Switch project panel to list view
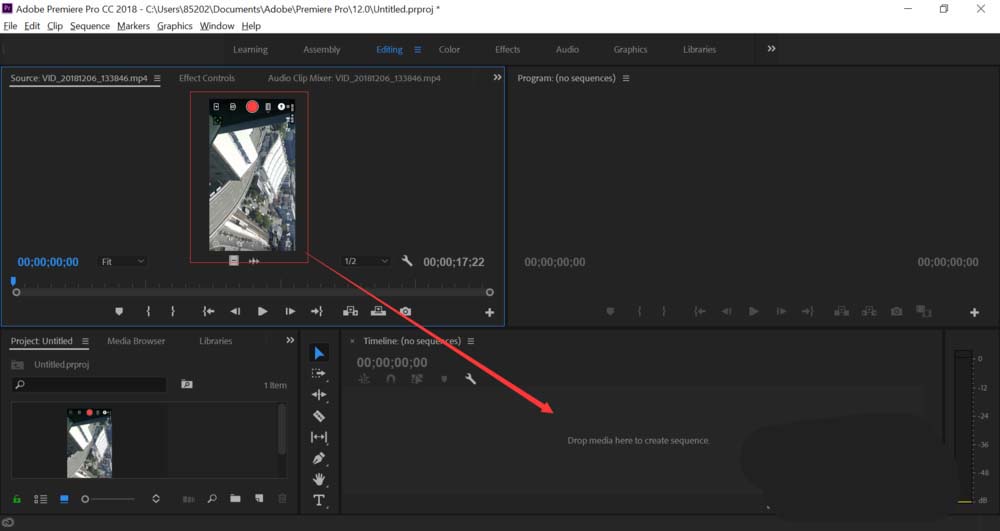The width and height of the screenshot is (1000, 531). 41,498
